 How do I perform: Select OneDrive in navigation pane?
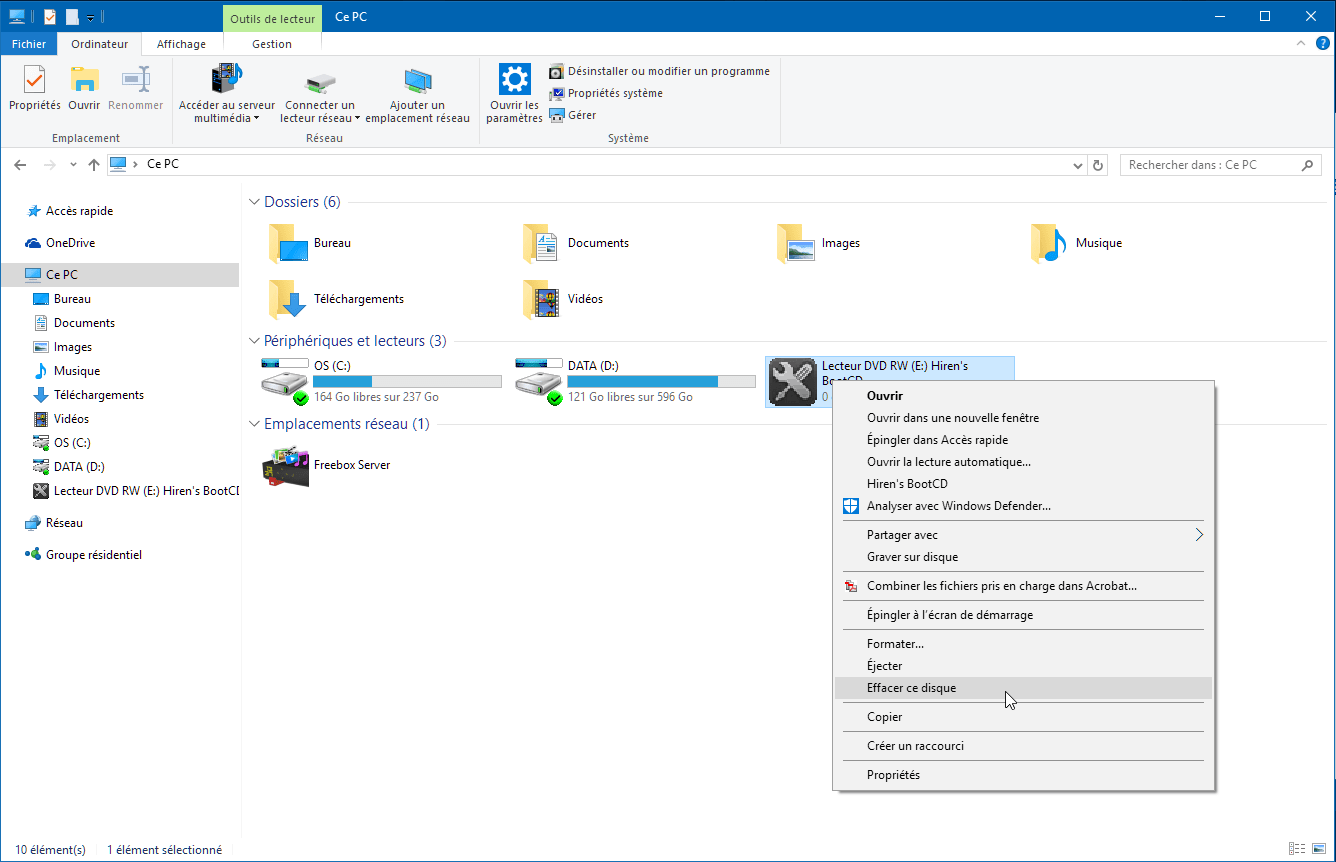pyautogui.click(x=70, y=243)
